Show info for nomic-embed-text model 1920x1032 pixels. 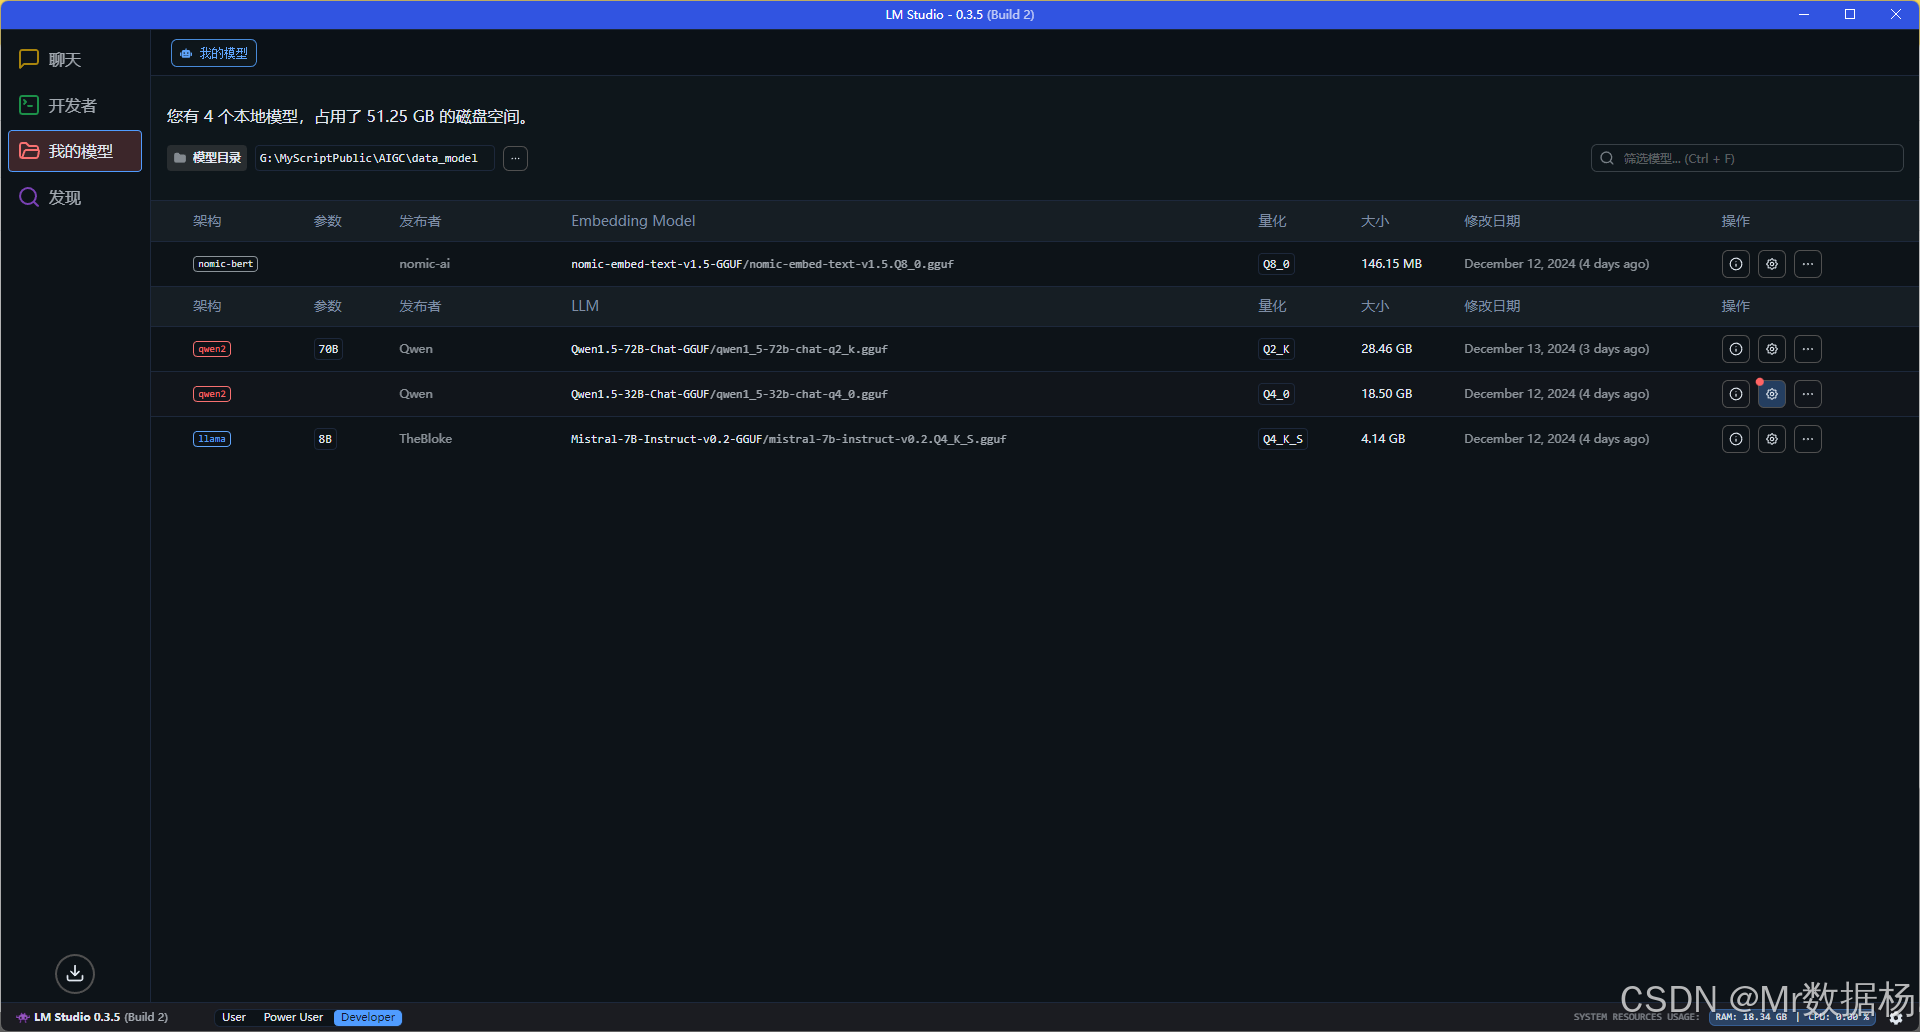1736,264
